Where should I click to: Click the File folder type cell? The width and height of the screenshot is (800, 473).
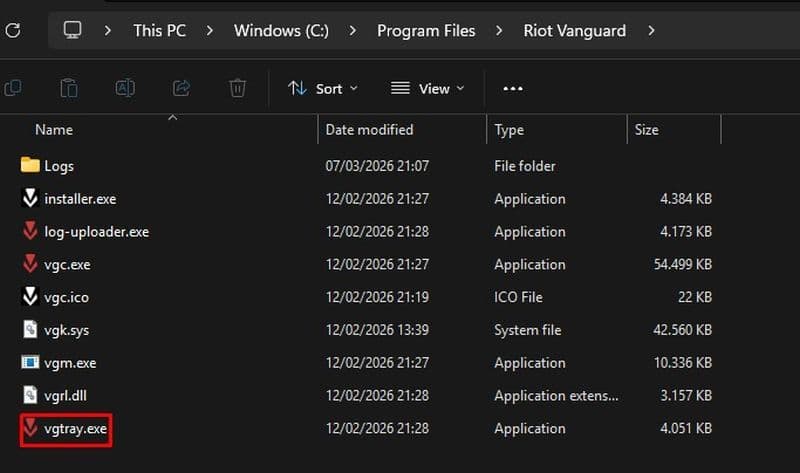(x=524, y=166)
